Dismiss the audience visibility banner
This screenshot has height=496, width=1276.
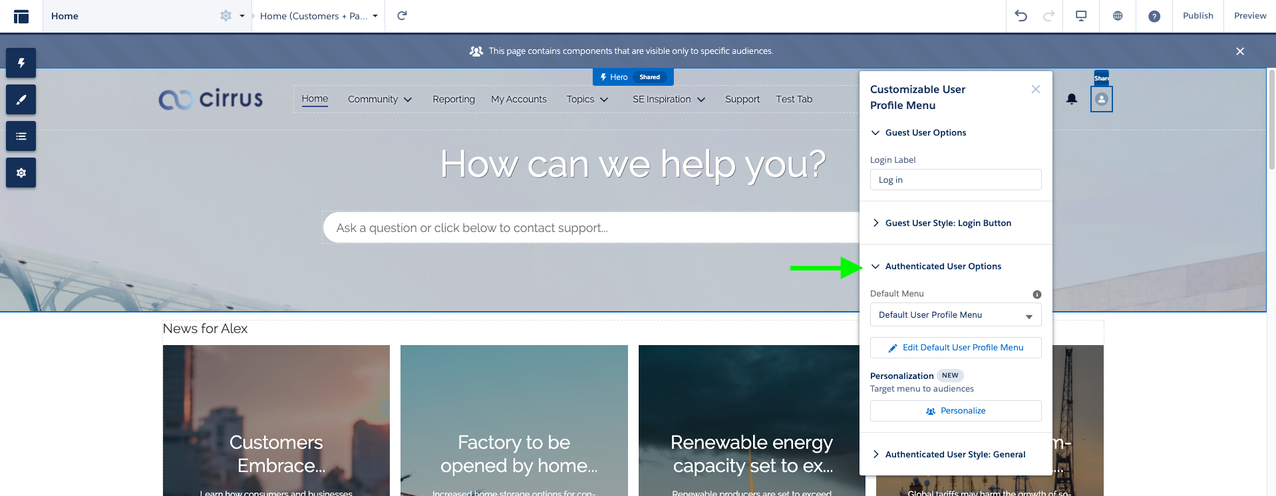click(1240, 51)
